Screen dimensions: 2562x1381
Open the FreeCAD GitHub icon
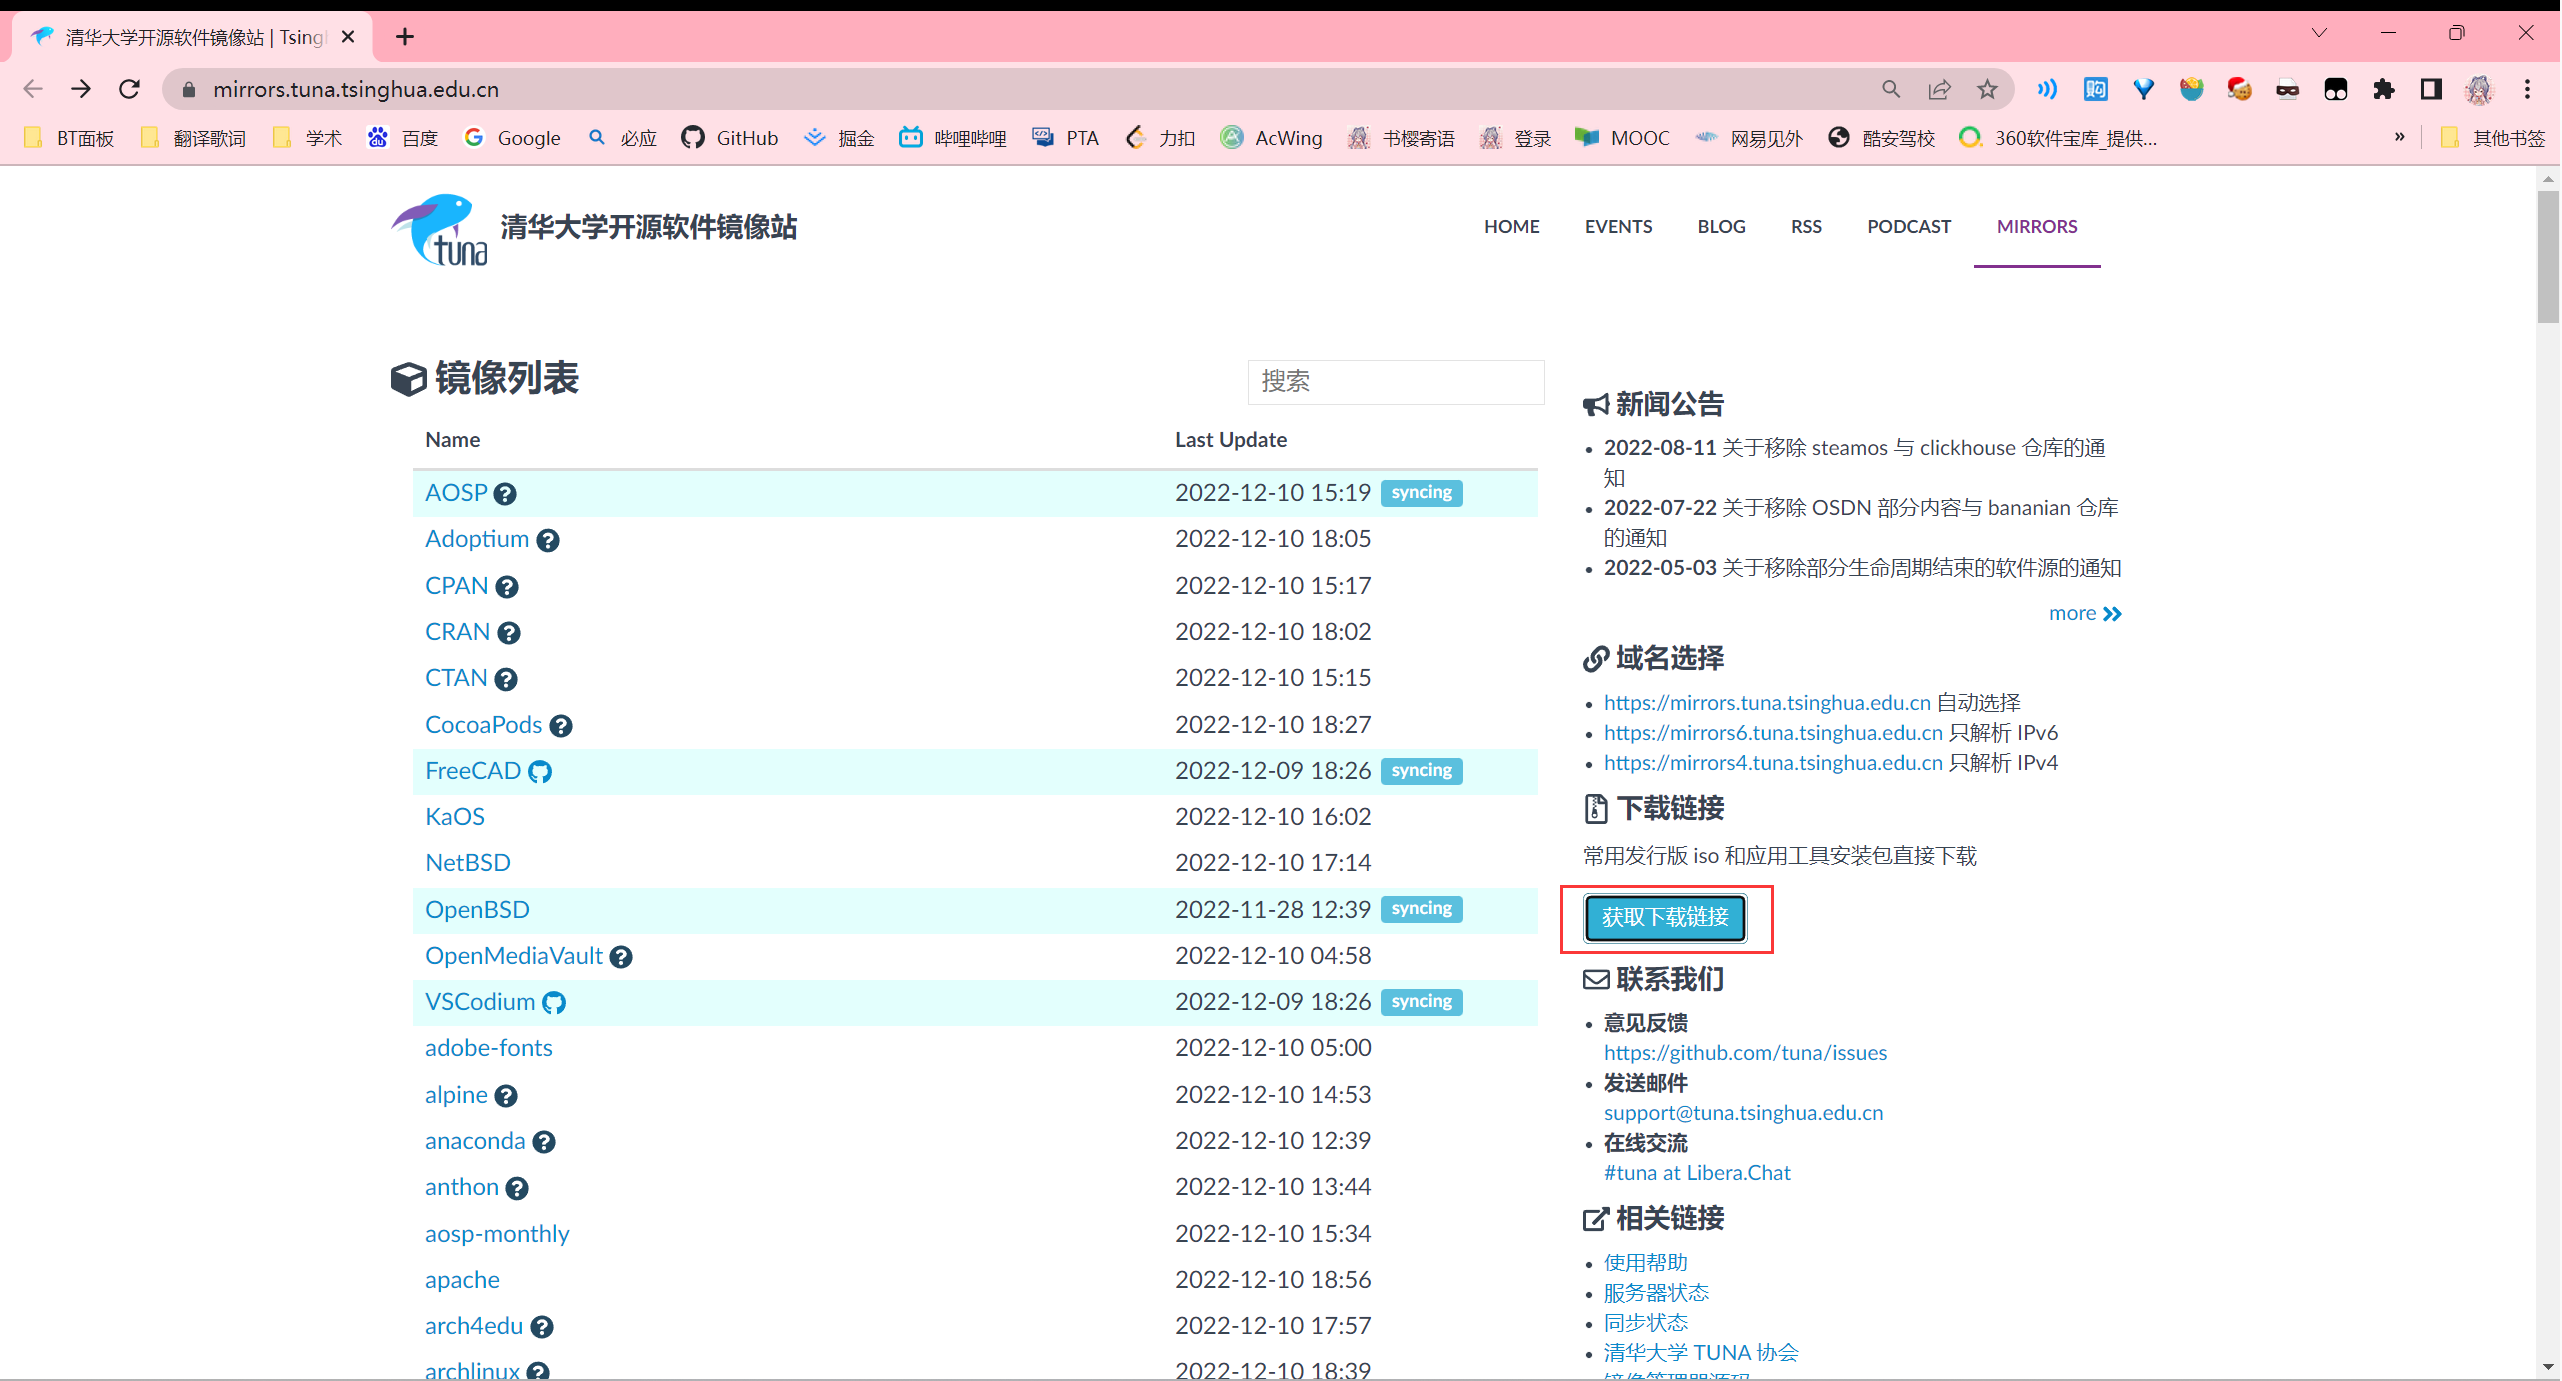click(540, 772)
